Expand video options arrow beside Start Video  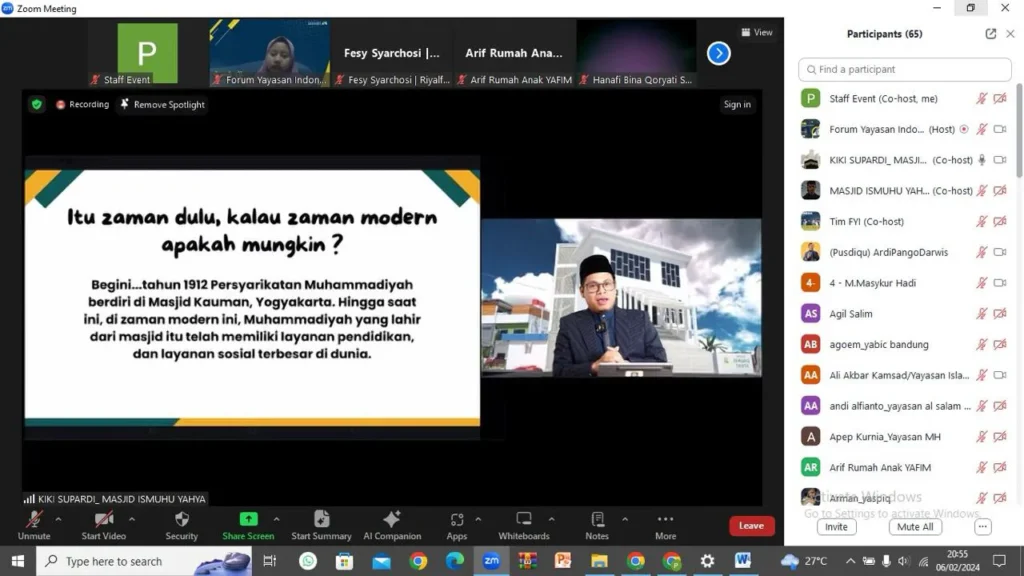coord(132,519)
